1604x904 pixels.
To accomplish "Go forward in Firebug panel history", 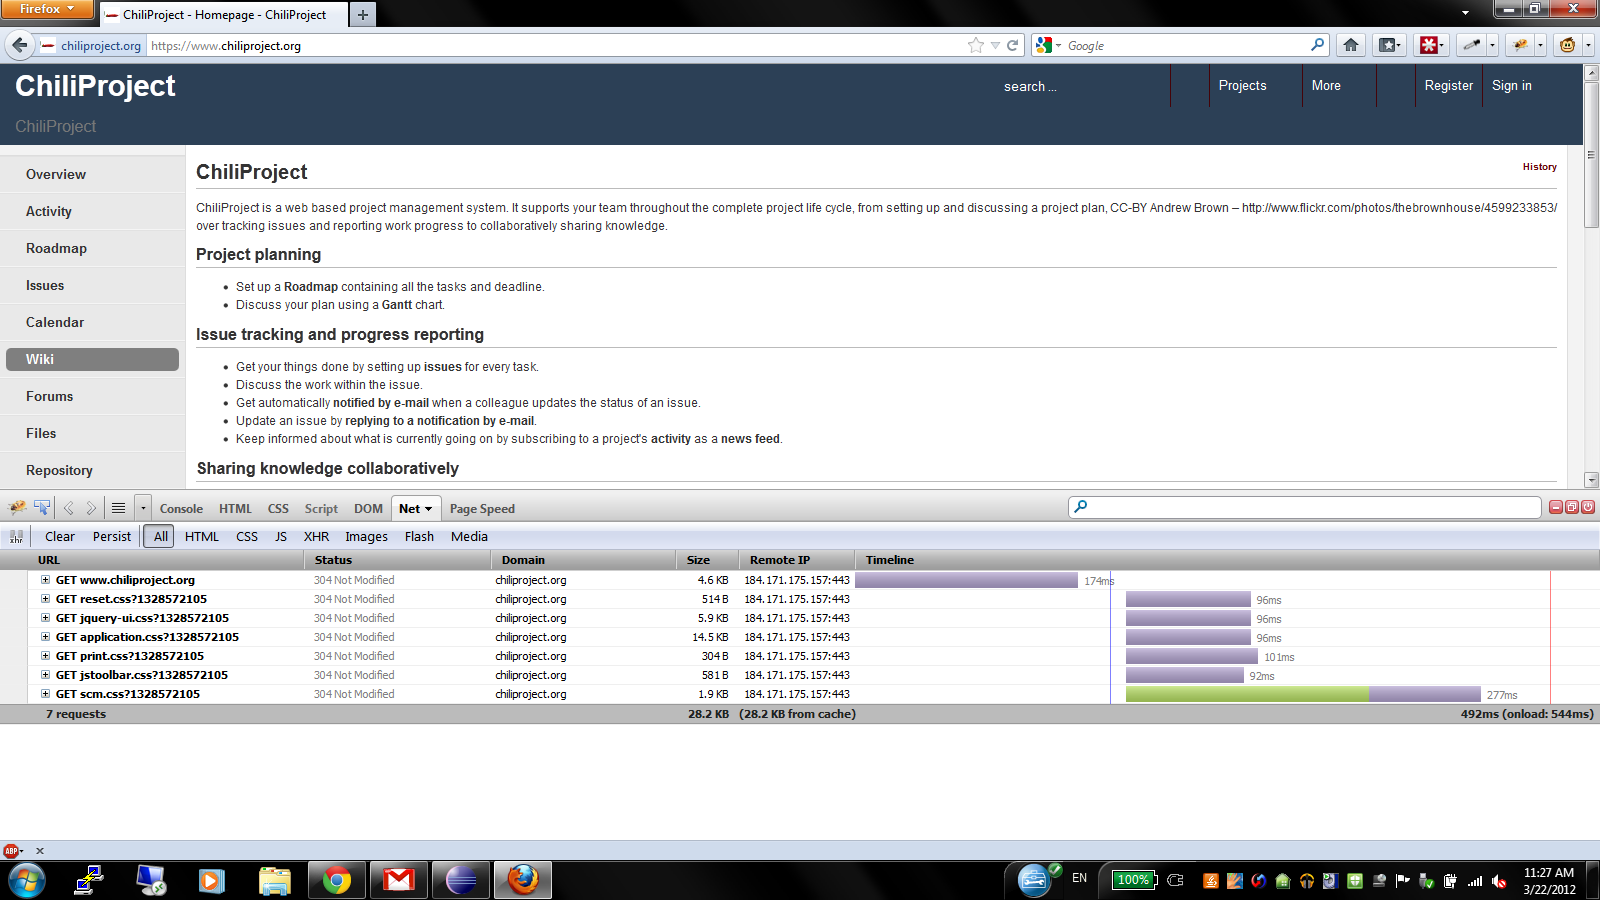I will coord(91,508).
